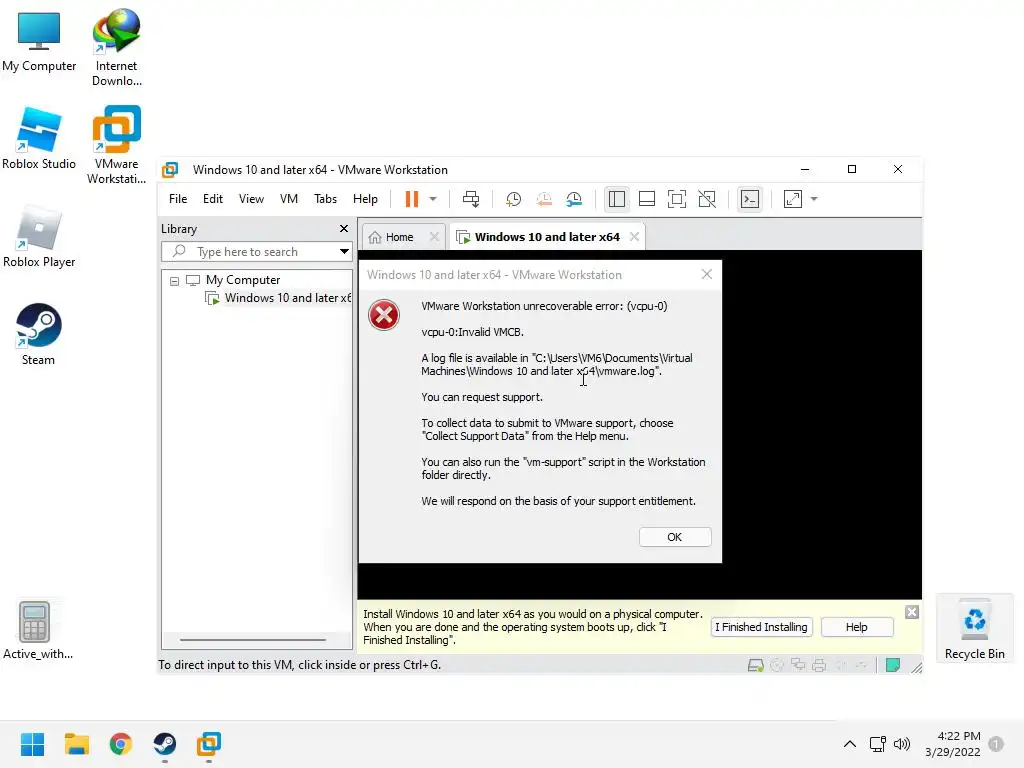Open the Edit menu
The width and height of the screenshot is (1024, 768).
[x=213, y=199]
